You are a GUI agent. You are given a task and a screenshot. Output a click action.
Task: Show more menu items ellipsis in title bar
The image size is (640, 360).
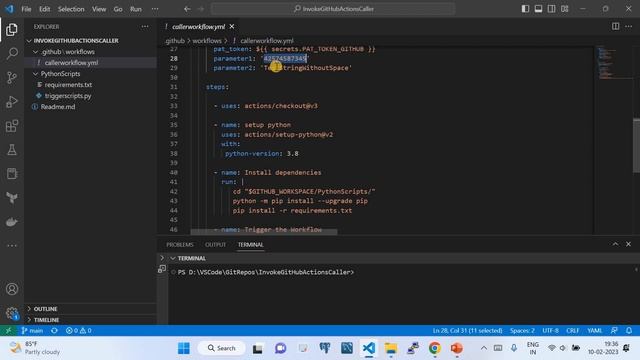(x=155, y=9)
